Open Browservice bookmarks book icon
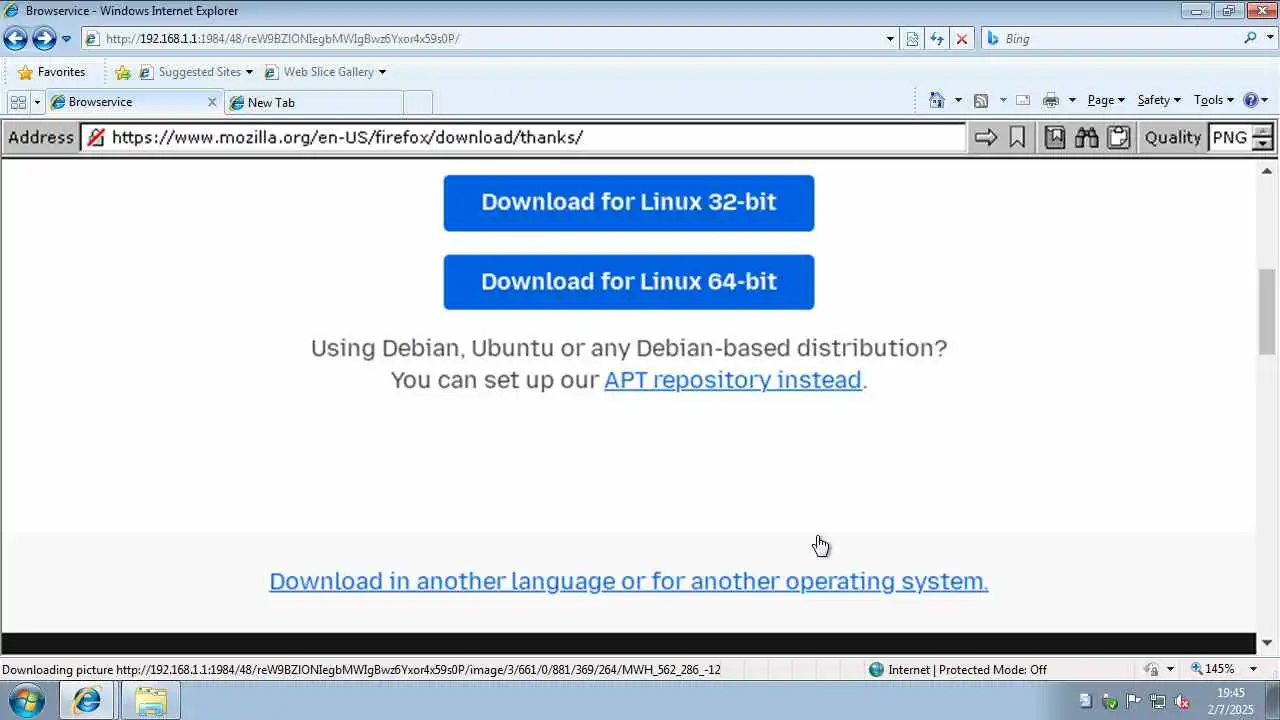 [x=1055, y=137]
